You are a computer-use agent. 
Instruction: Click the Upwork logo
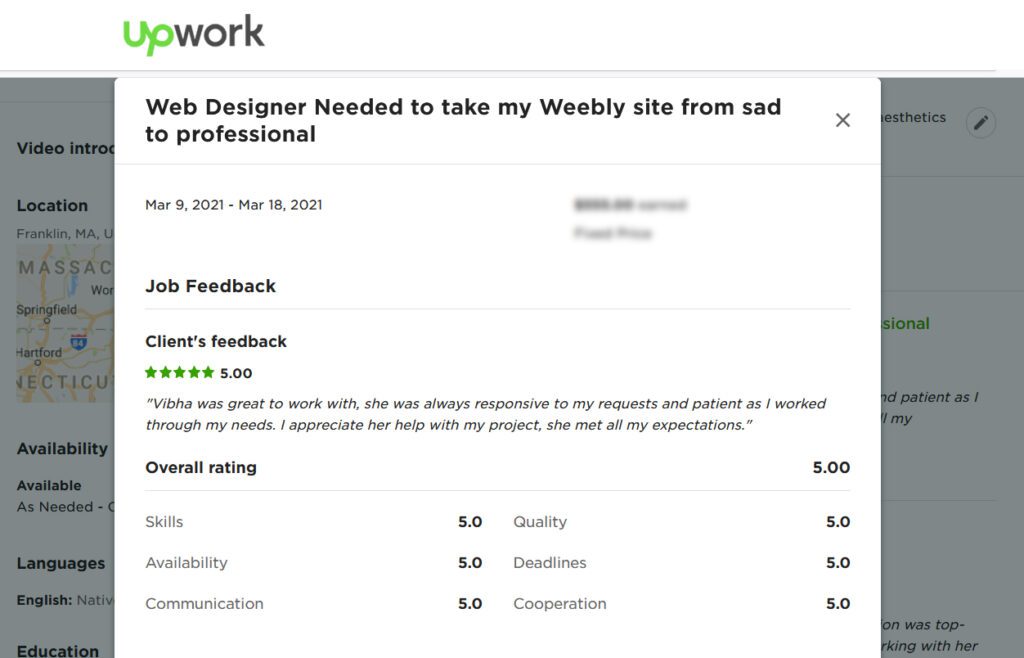194,34
